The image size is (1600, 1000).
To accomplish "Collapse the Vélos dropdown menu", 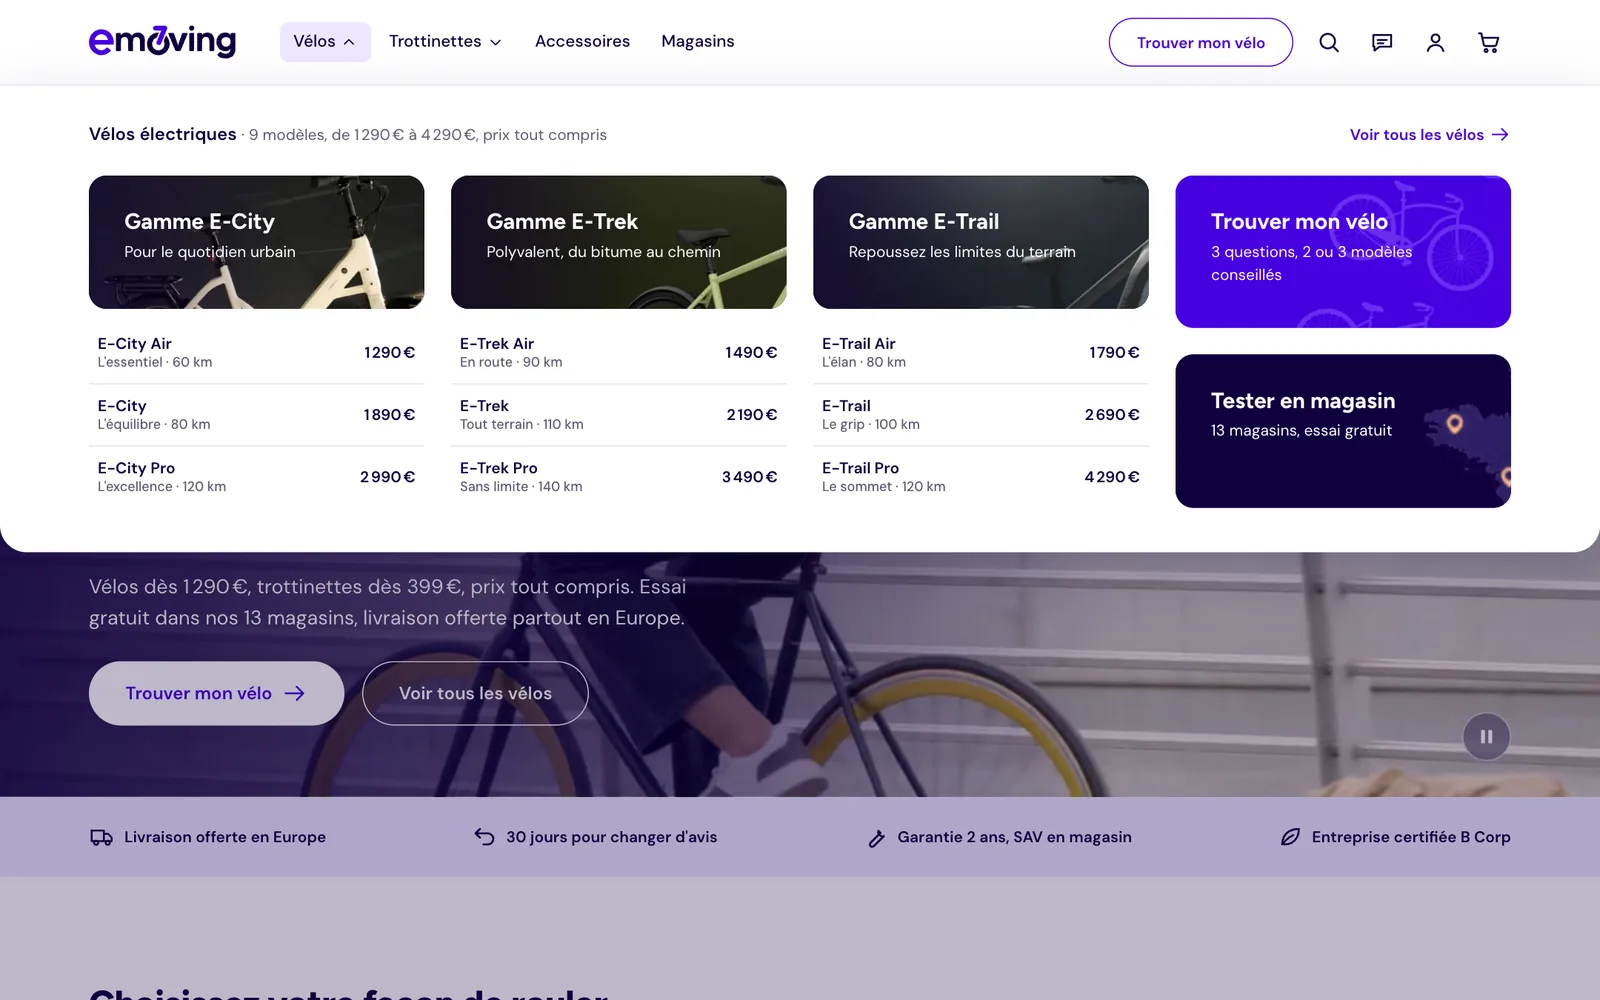I will pos(325,42).
